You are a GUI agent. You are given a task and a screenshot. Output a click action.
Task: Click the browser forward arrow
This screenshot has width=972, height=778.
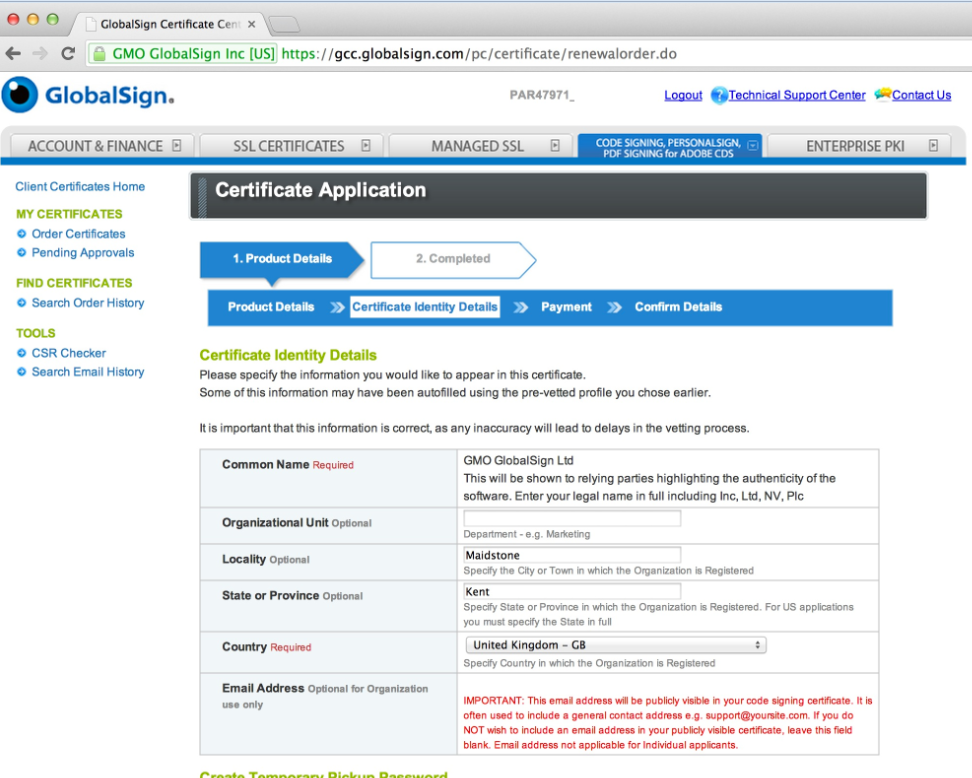[40, 54]
